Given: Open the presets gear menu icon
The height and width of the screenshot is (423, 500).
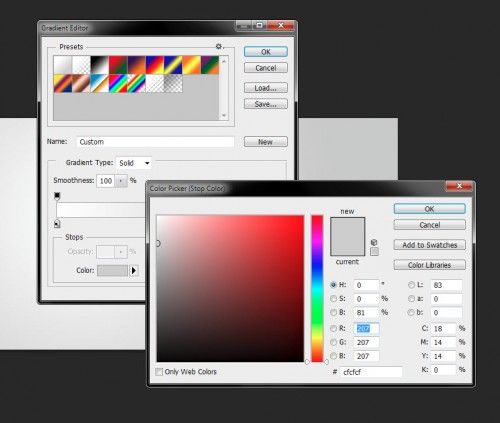Looking at the screenshot, I should (x=219, y=46).
